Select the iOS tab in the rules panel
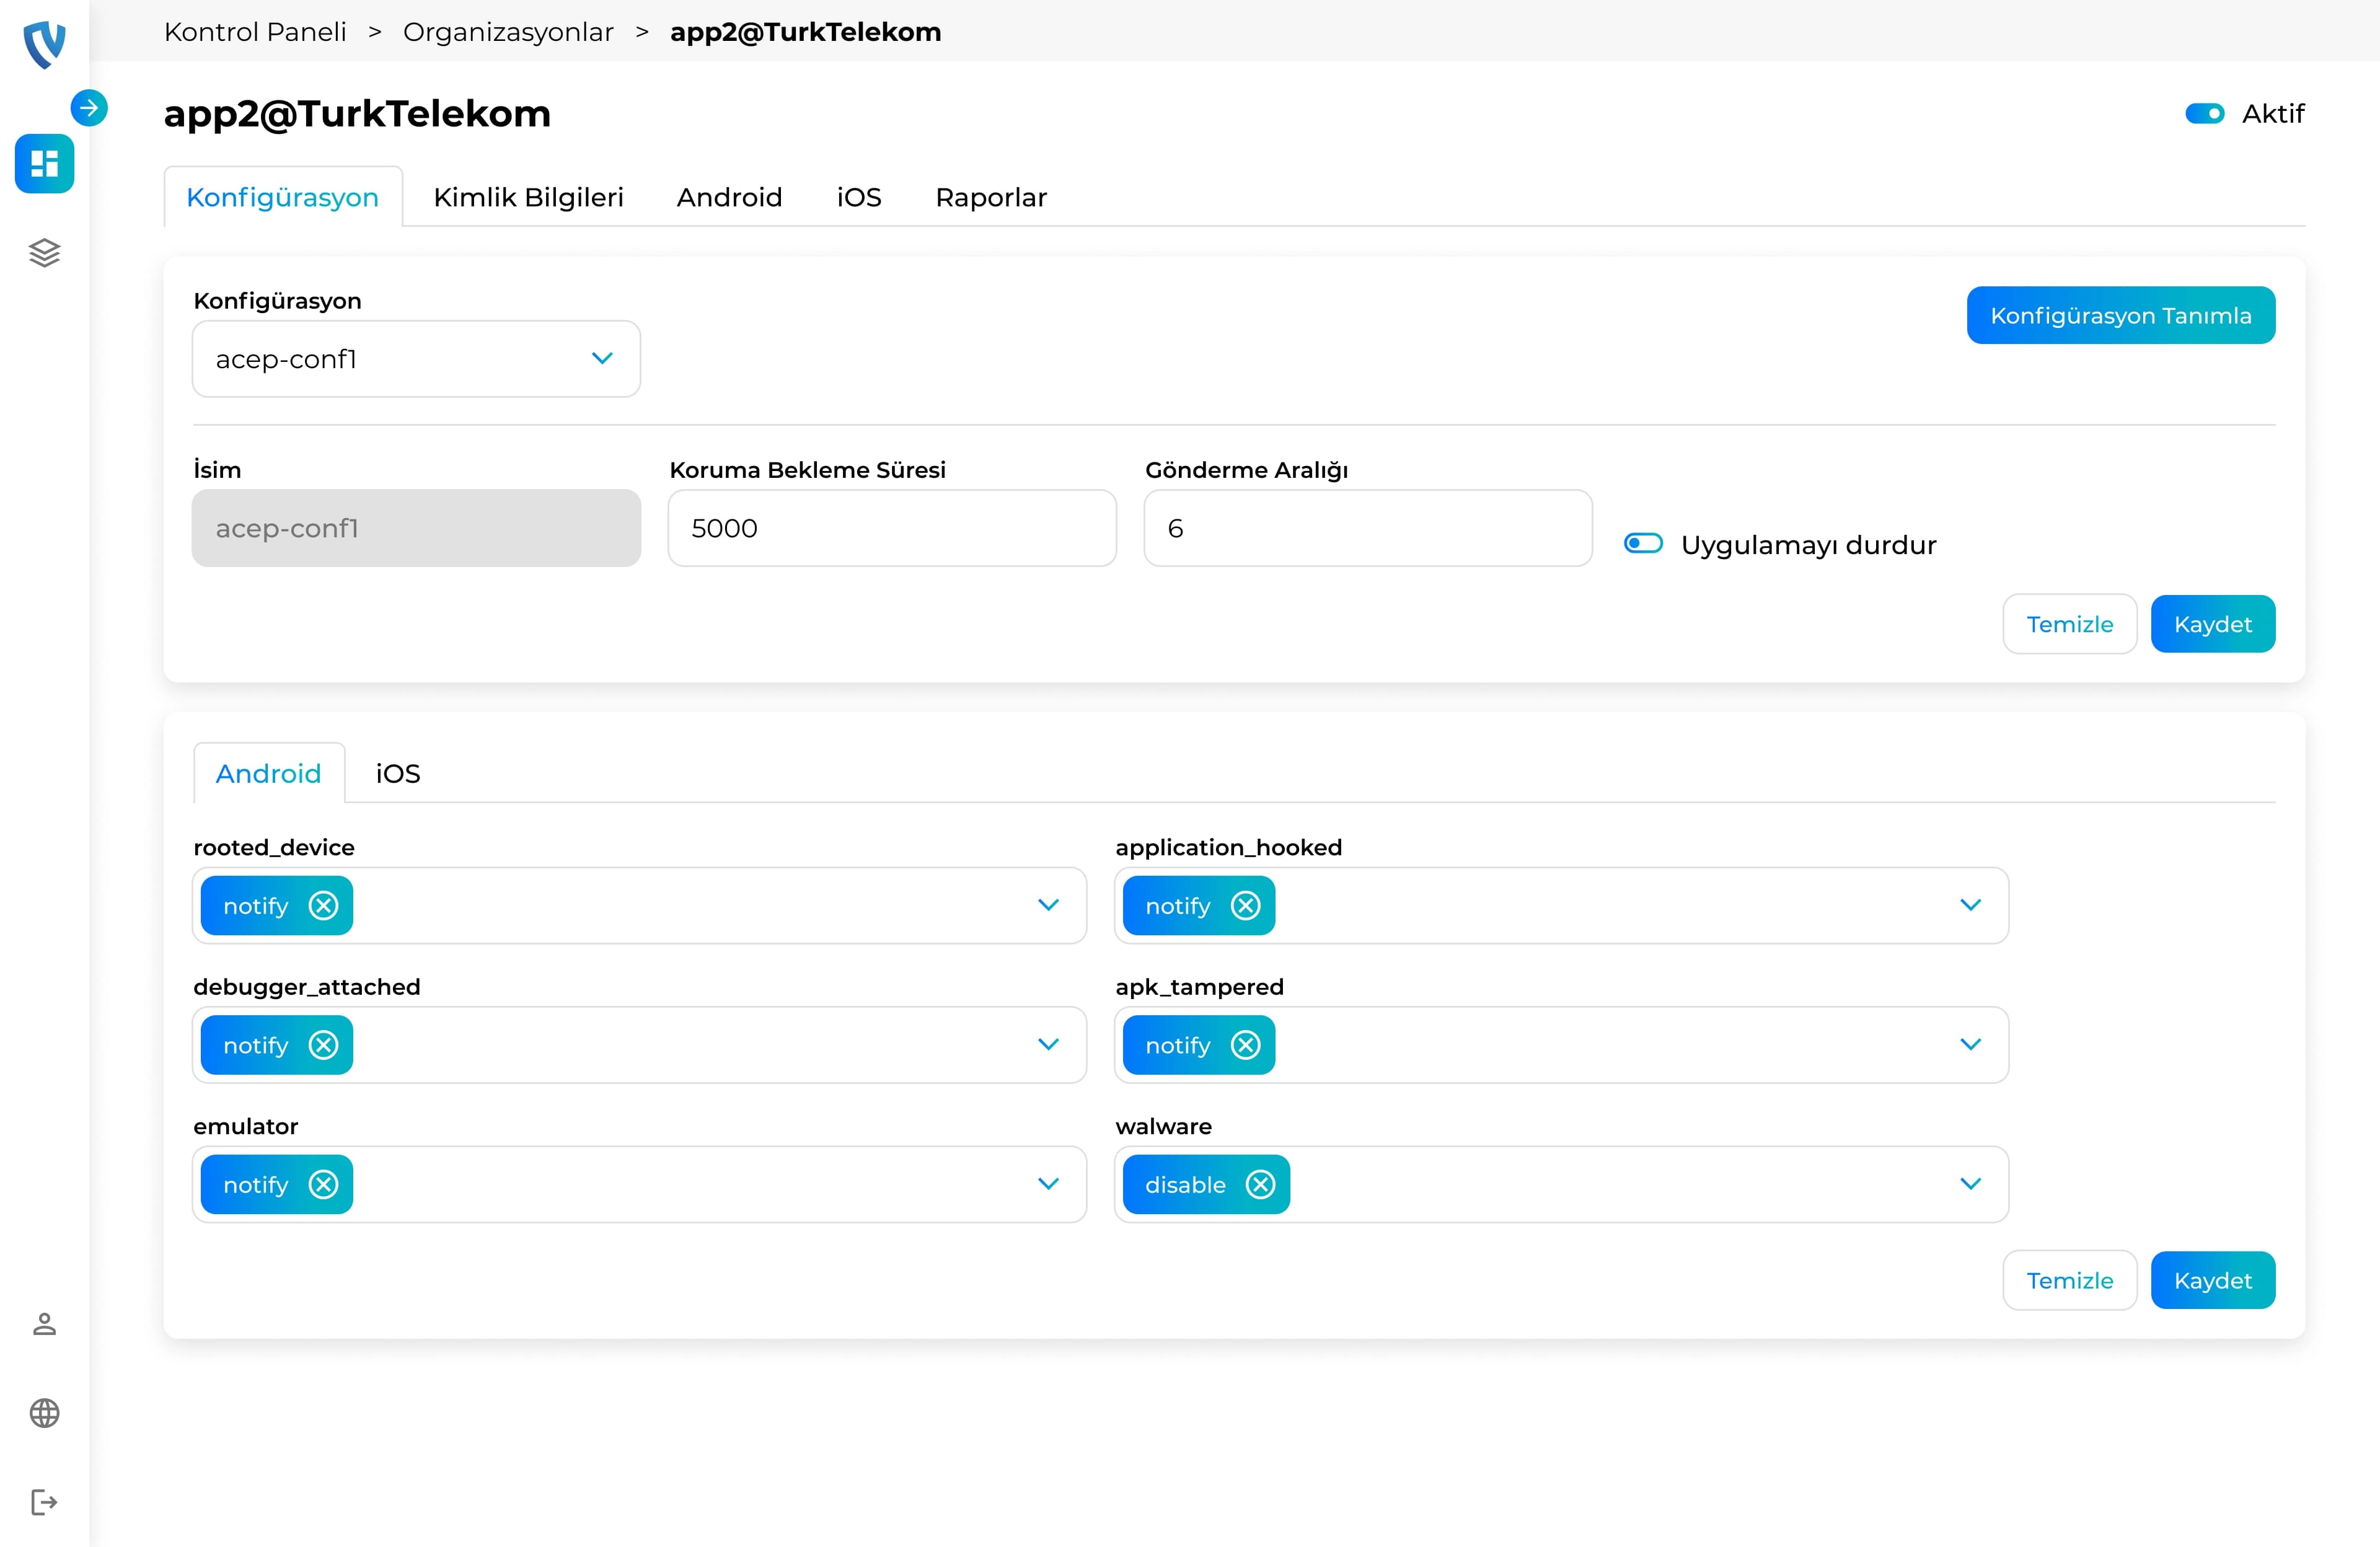2380x1547 pixels. pyautogui.click(x=398, y=773)
